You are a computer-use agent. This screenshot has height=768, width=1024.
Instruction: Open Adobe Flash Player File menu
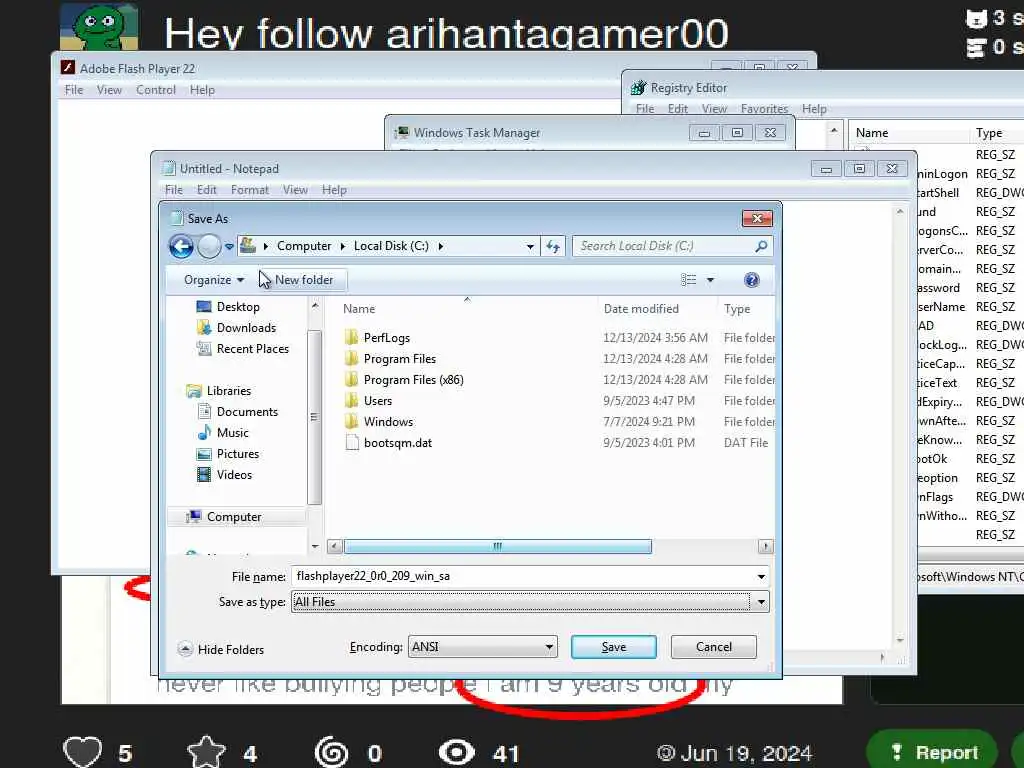point(74,90)
